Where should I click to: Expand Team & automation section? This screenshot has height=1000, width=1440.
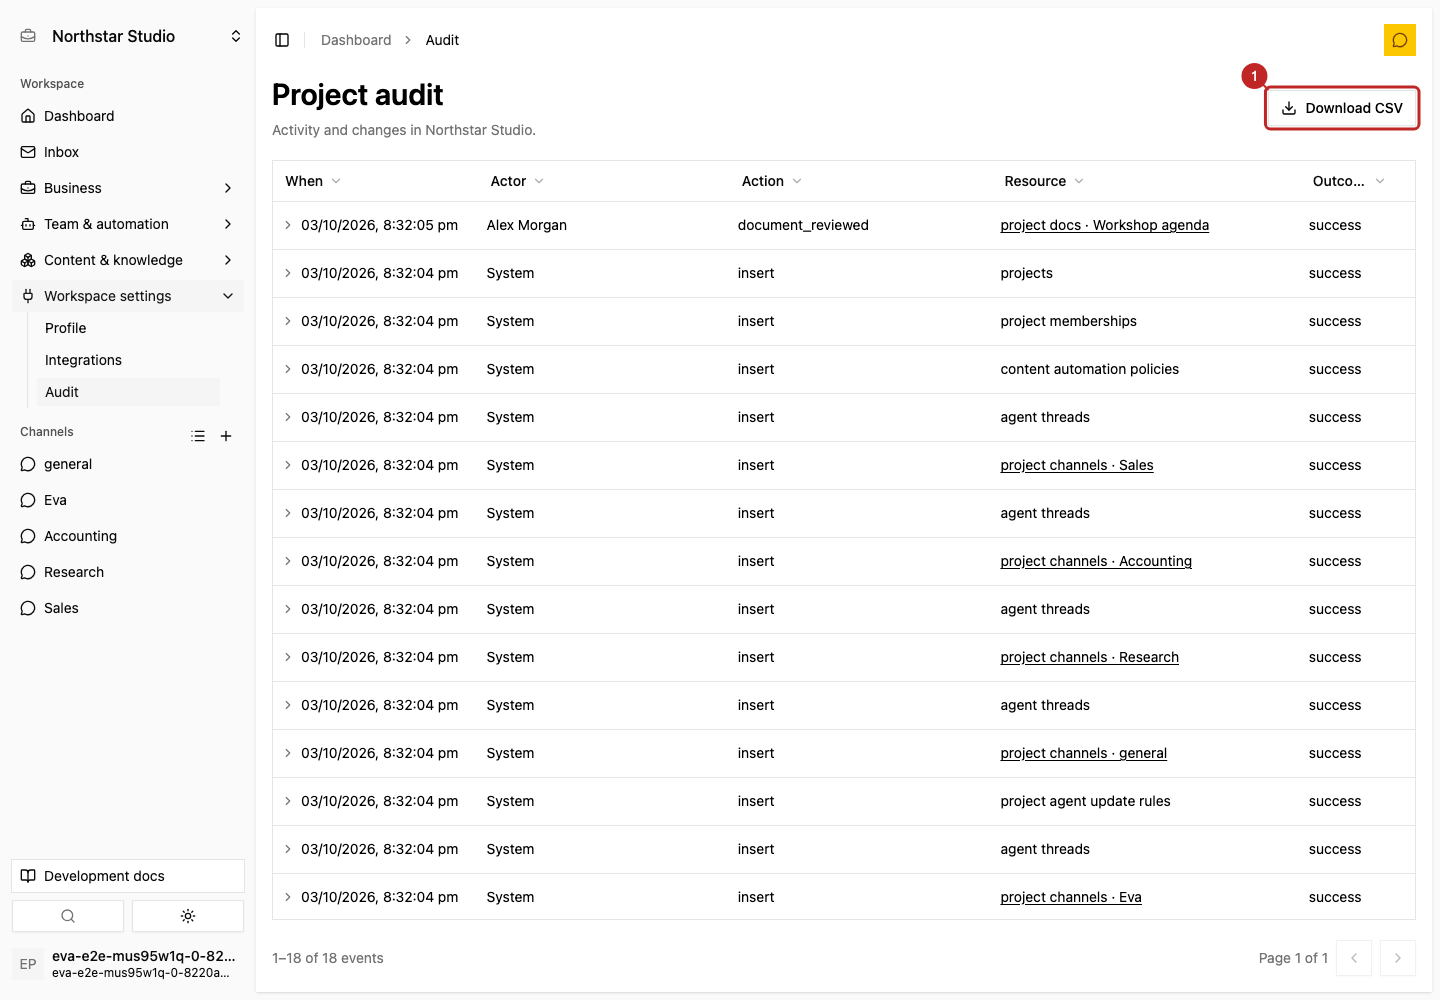(x=128, y=224)
